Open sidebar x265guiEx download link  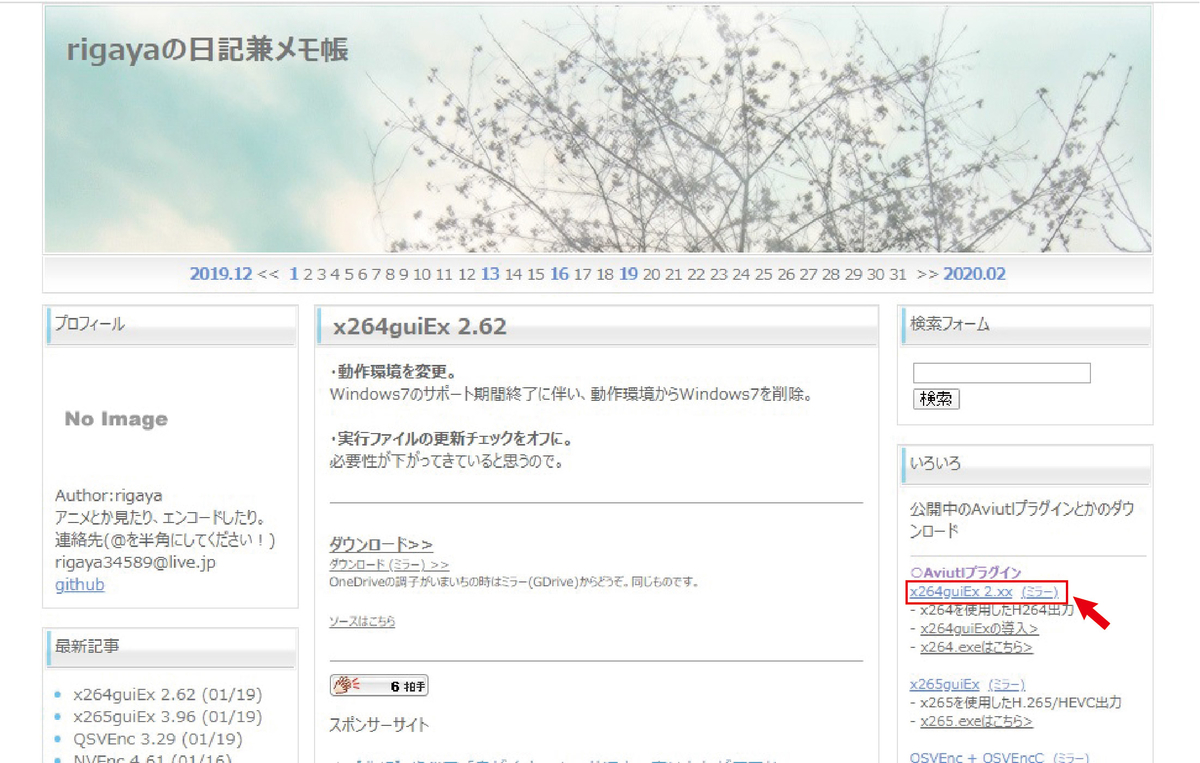point(944,684)
